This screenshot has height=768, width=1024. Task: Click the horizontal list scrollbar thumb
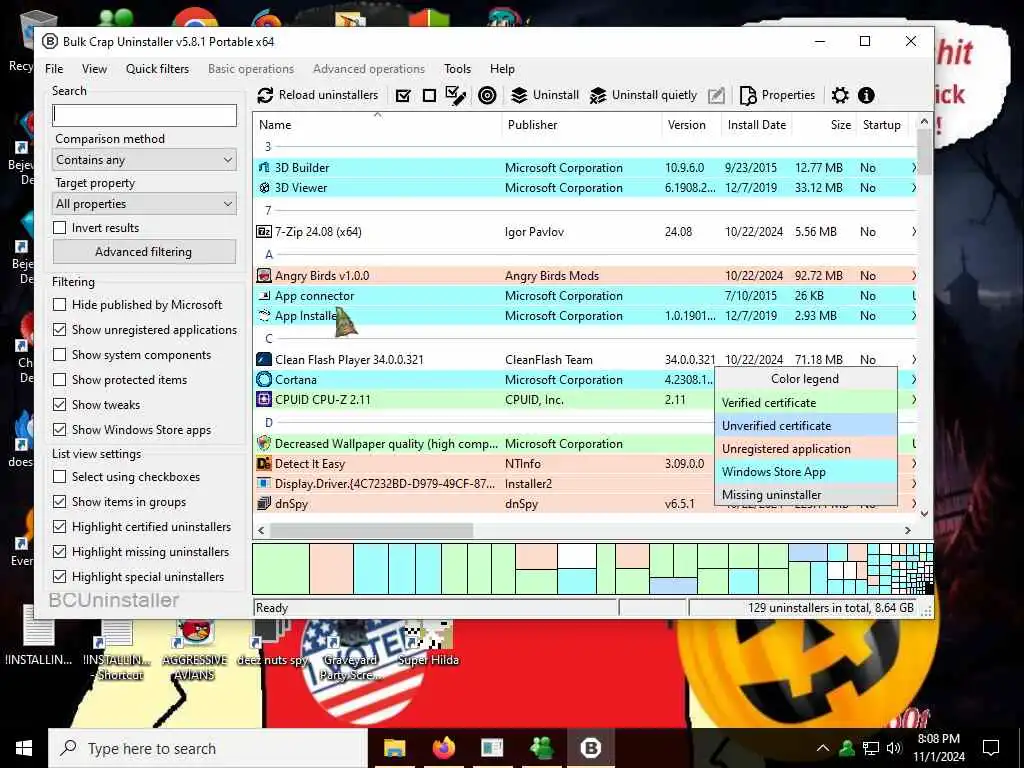[x=371, y=530]
